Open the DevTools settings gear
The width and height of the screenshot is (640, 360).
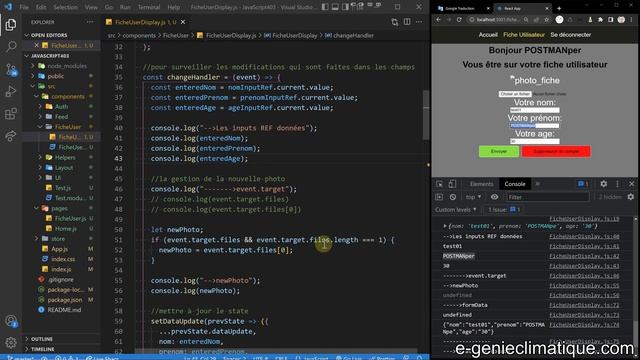click(x=603, y=184)
